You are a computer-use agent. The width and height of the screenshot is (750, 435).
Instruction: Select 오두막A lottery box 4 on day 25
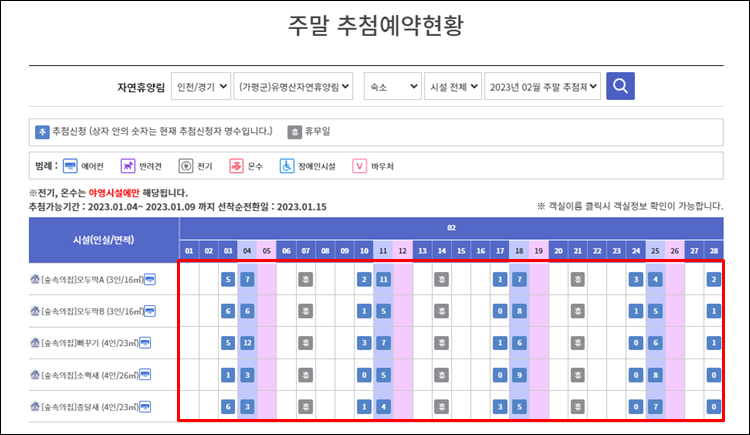pyautogui.click(x=655, y=279)
